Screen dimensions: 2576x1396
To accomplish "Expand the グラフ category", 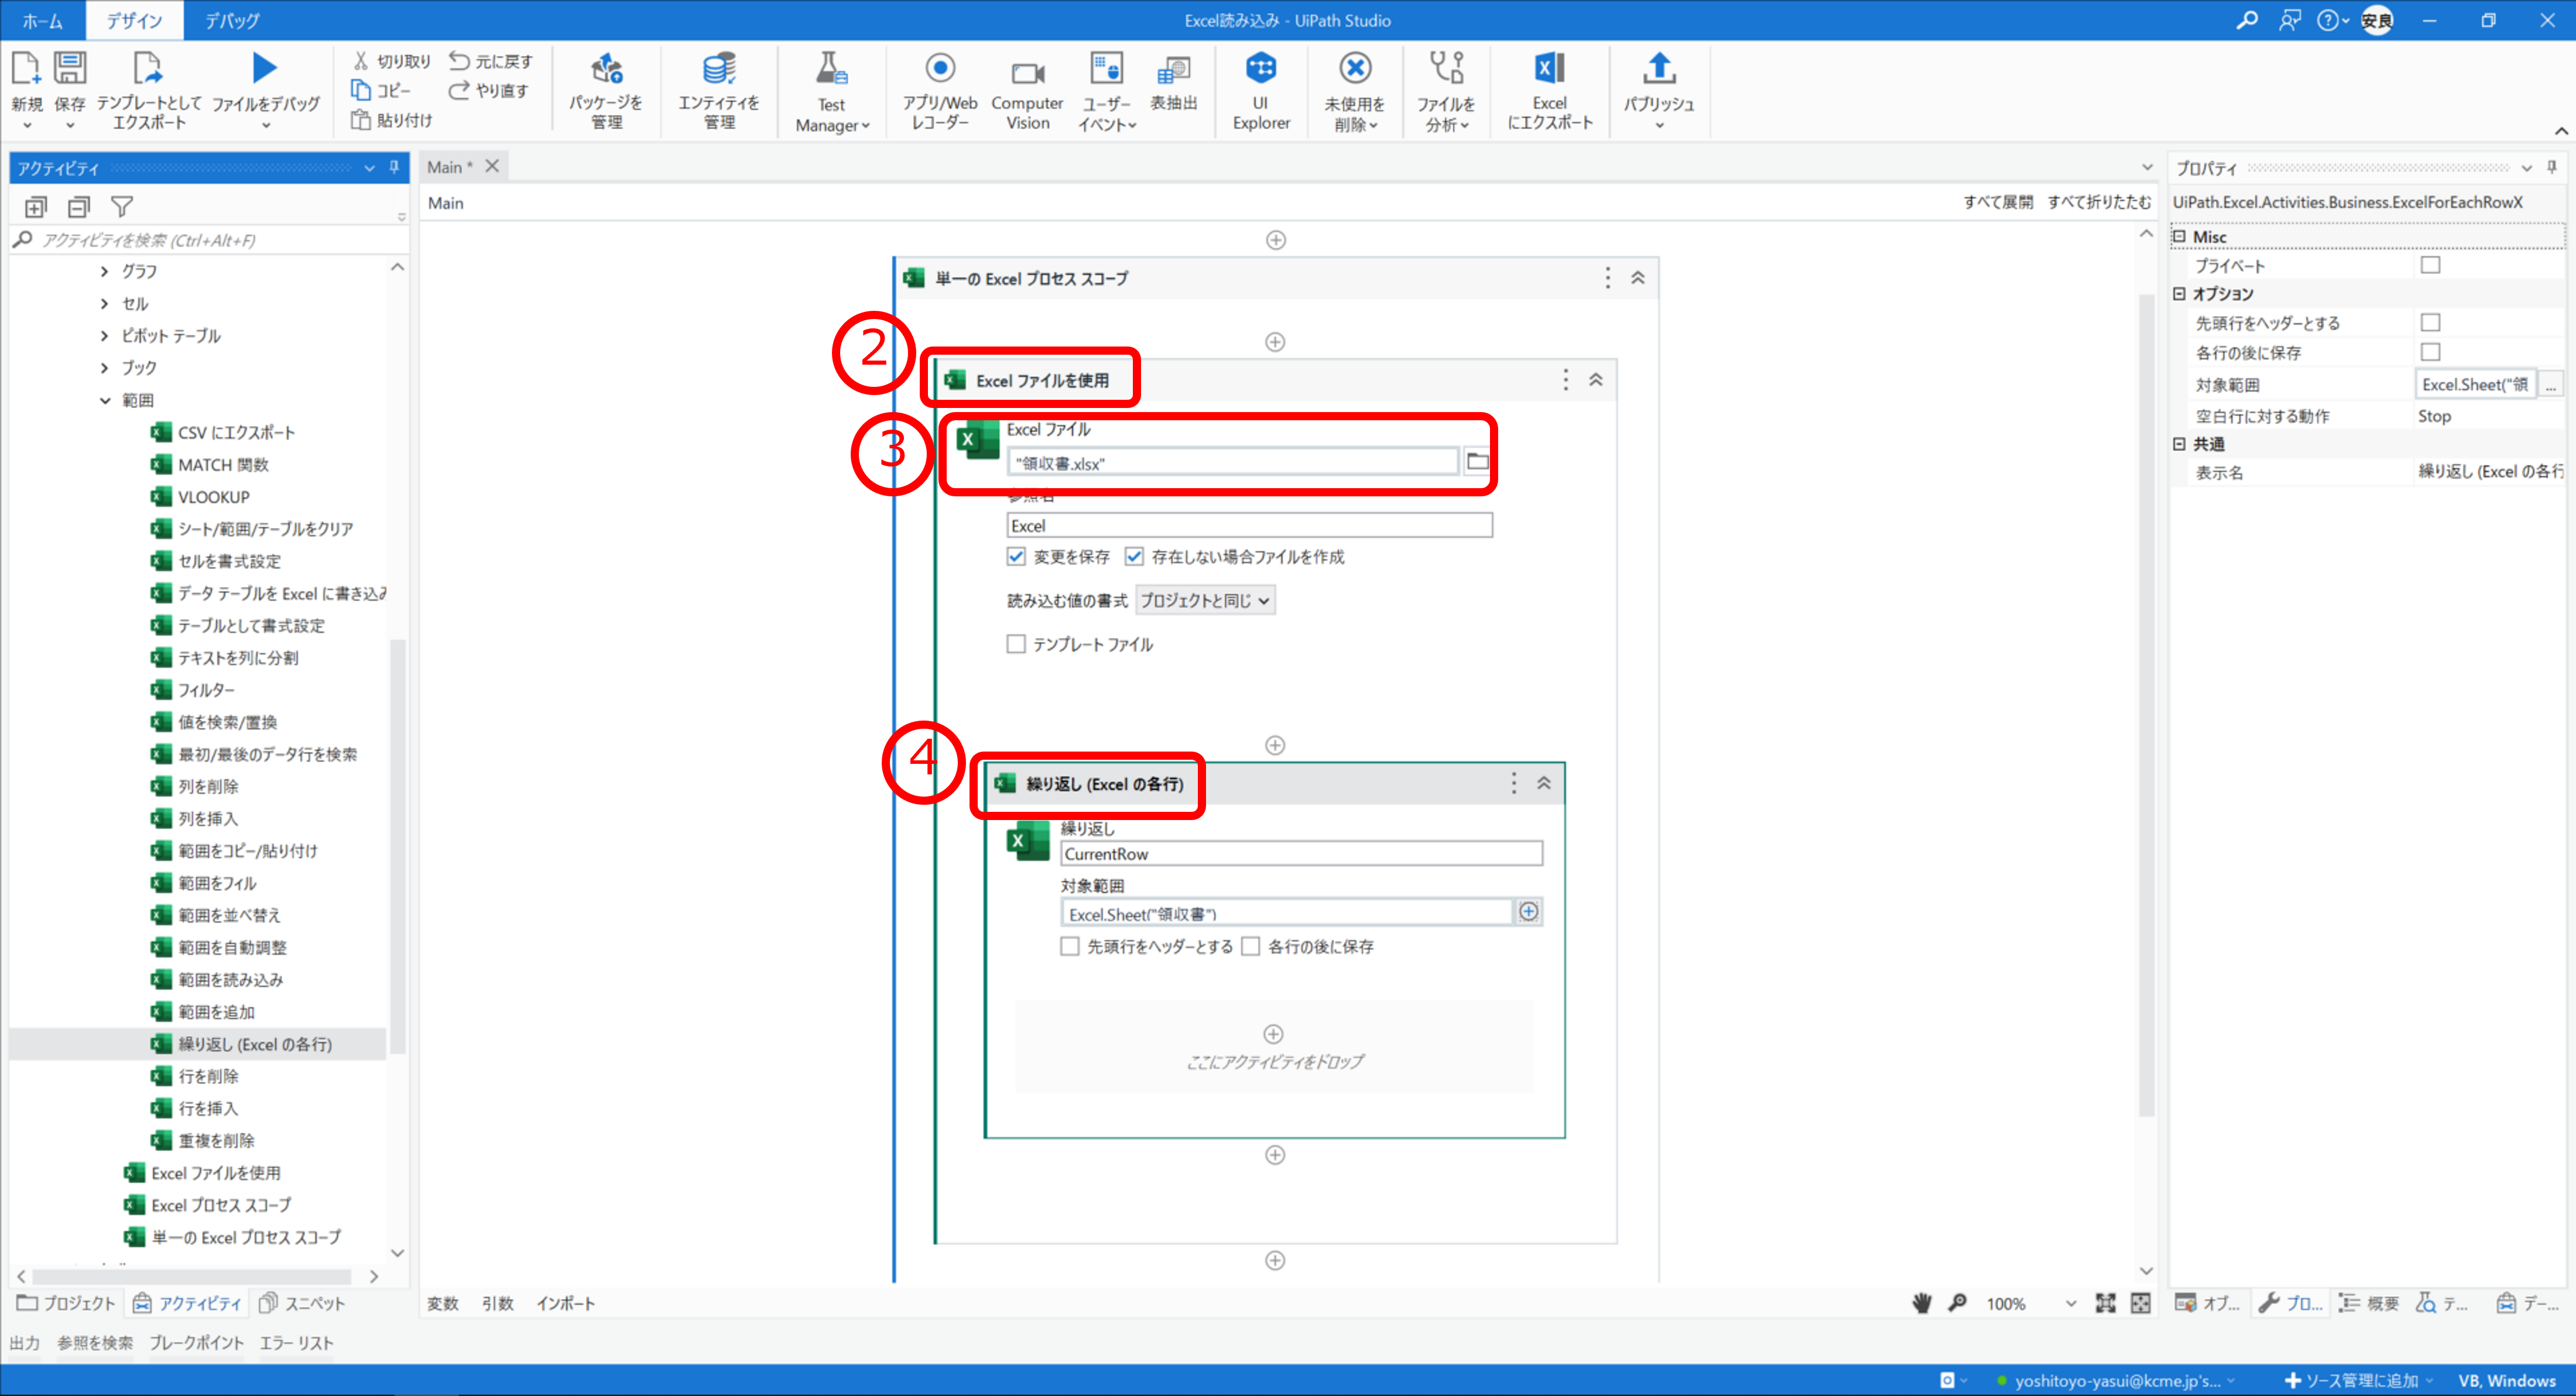I will 104,270.
